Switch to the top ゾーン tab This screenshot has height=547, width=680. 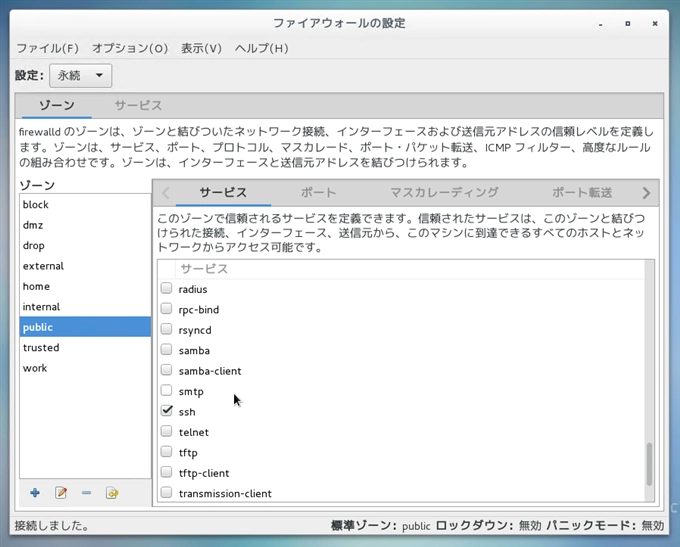pos(57,105)
